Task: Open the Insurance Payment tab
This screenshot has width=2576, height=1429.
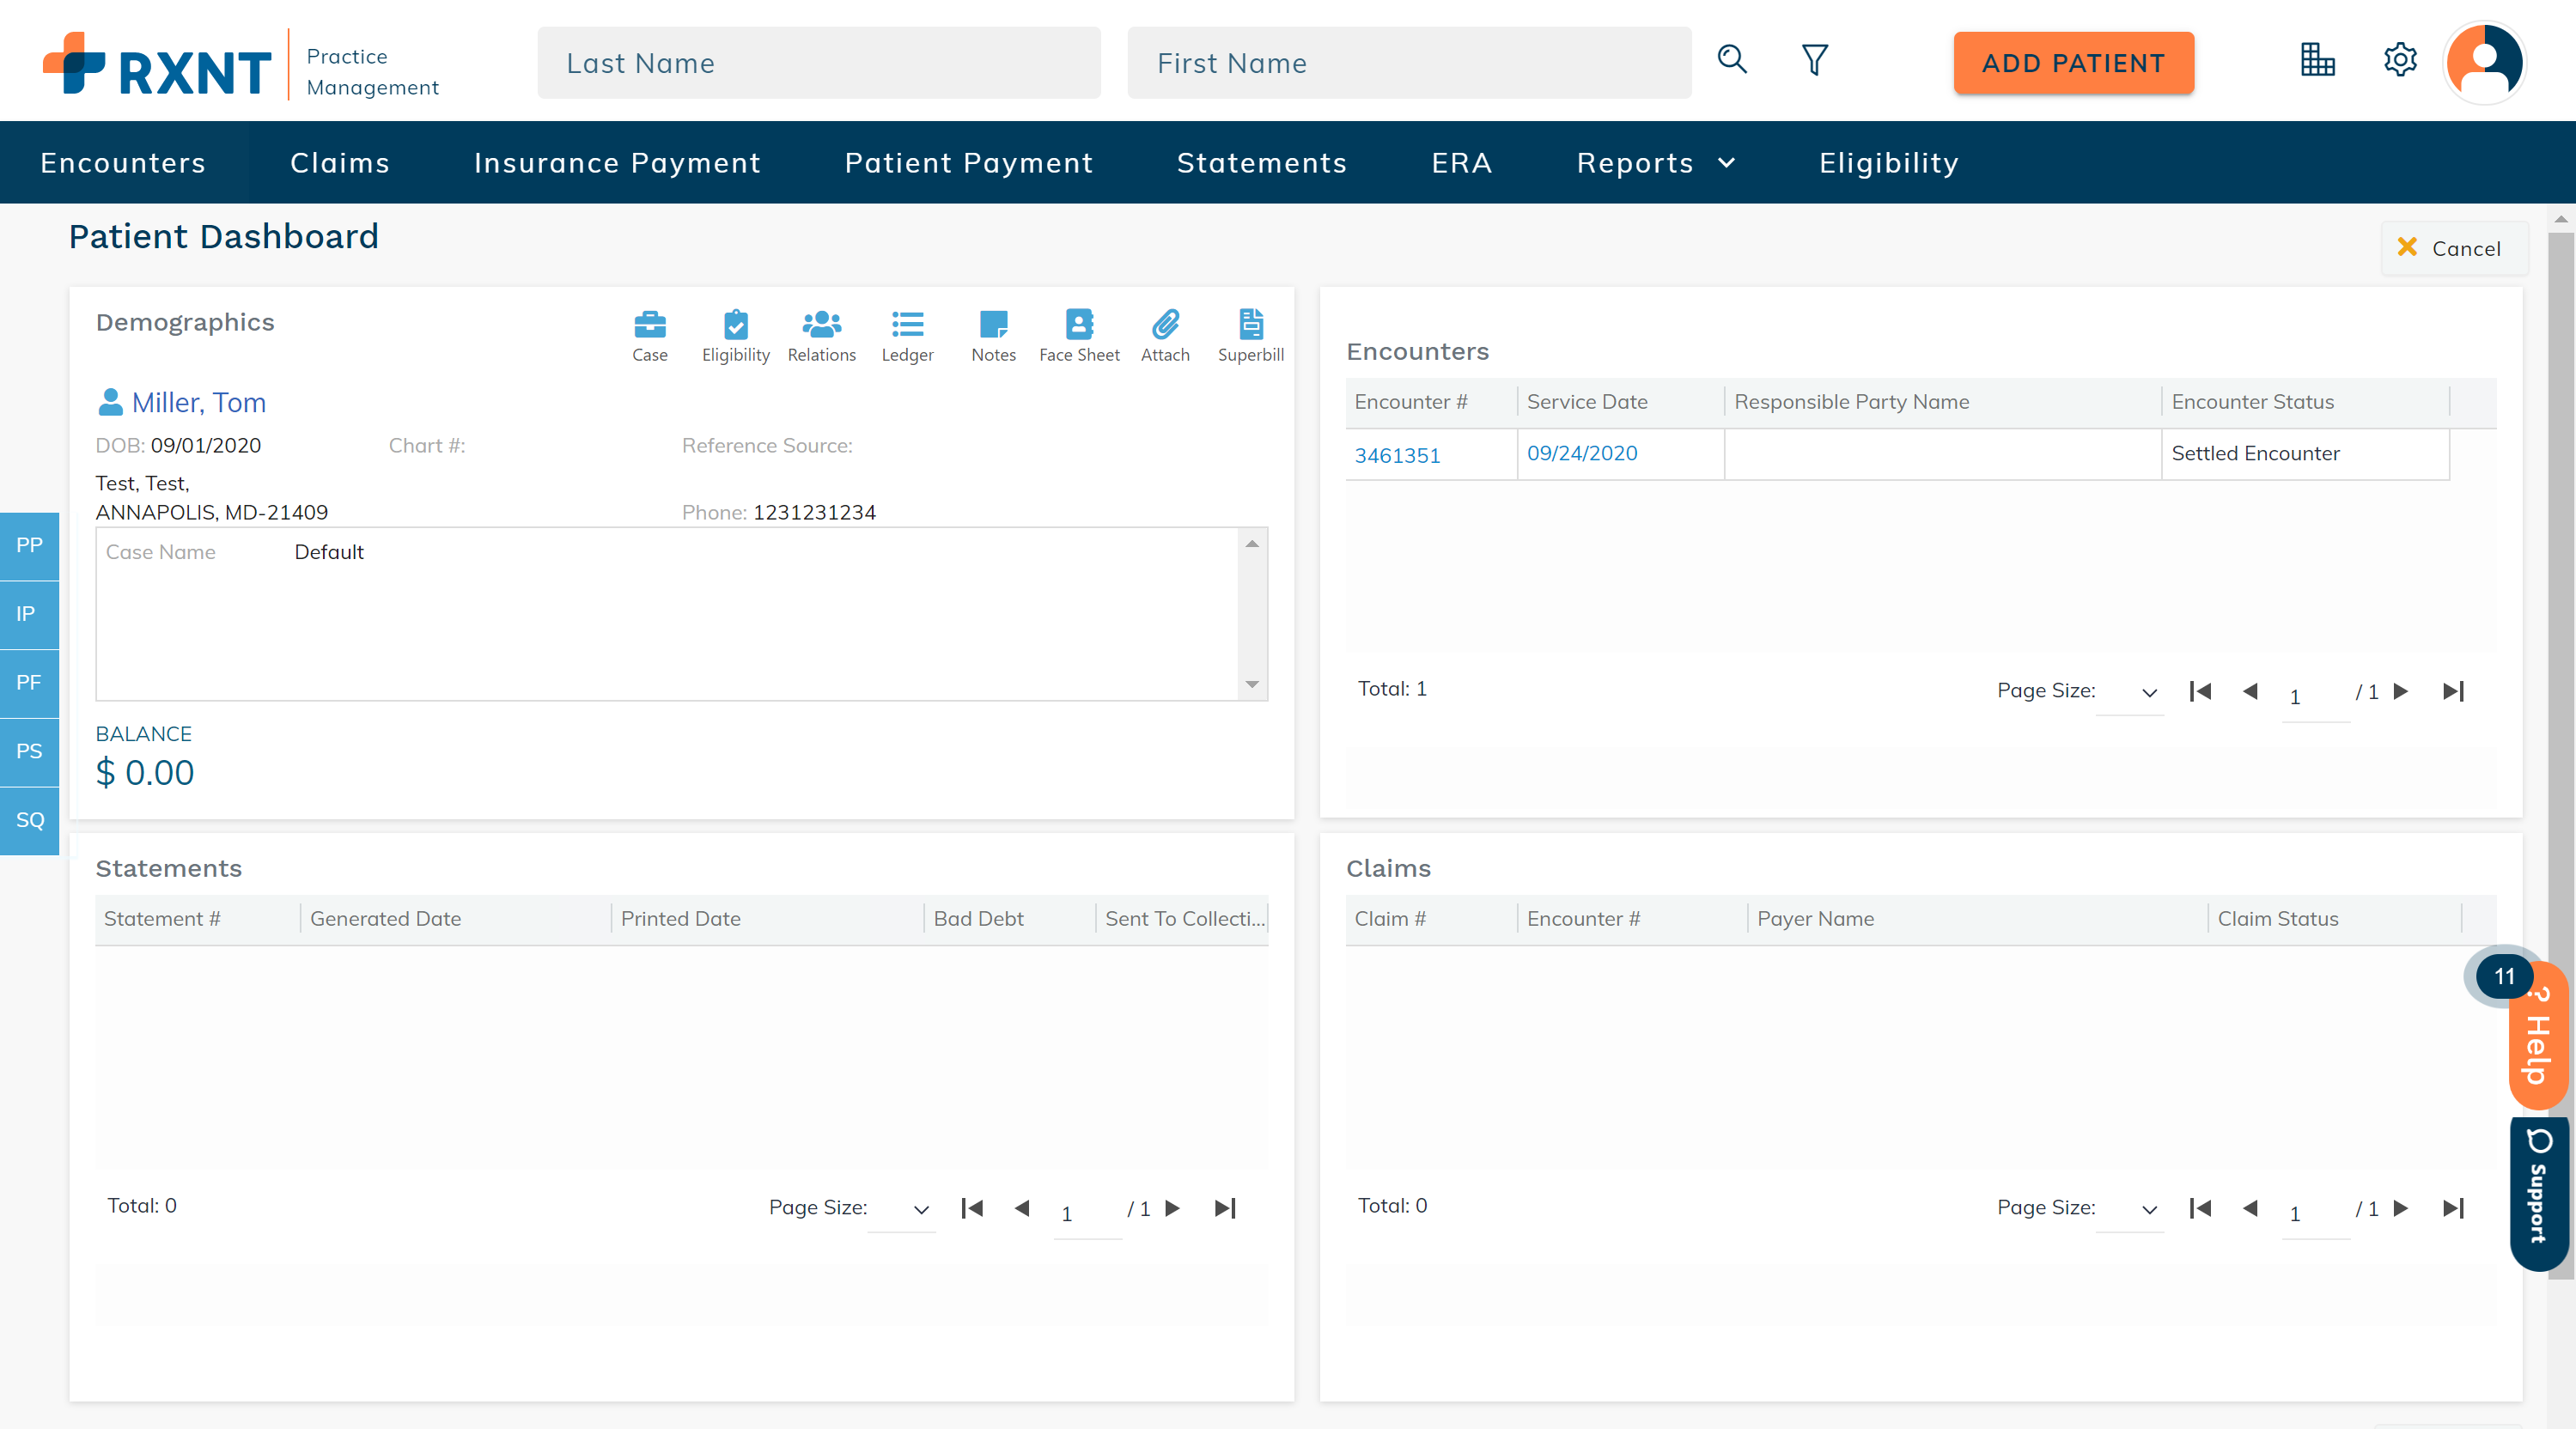Action: [x=617, y=163]
